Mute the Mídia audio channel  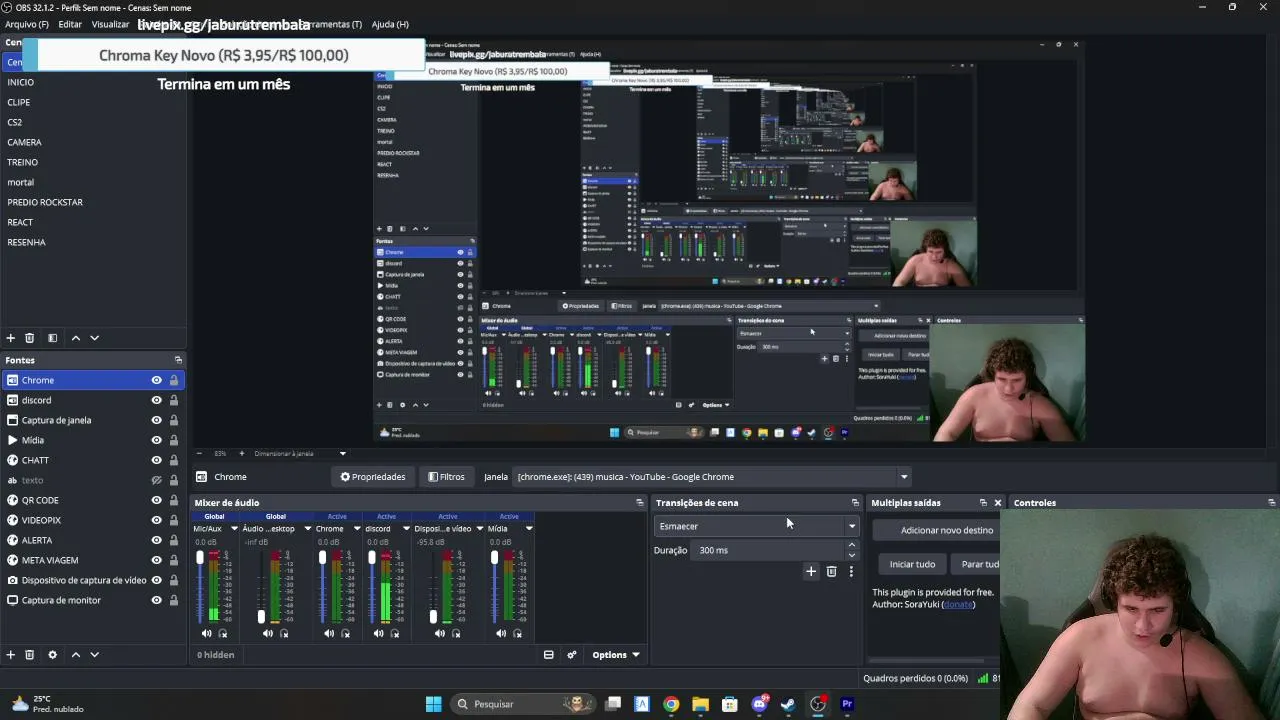click(501, 633)
